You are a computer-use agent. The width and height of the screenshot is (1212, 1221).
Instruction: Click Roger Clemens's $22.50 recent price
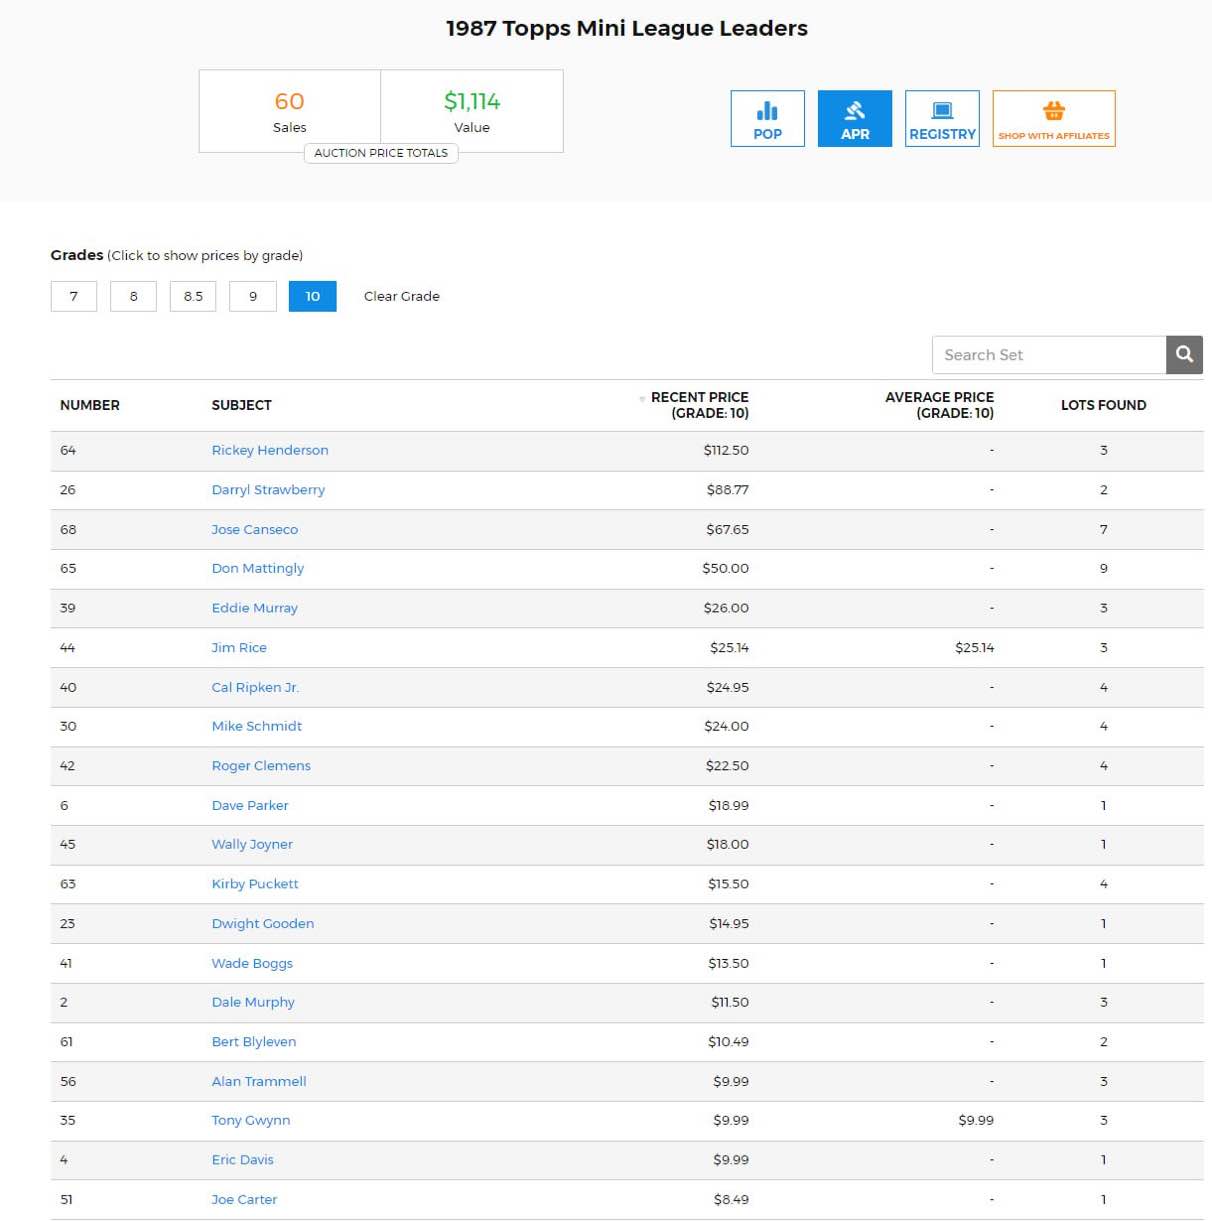(727, 766)
